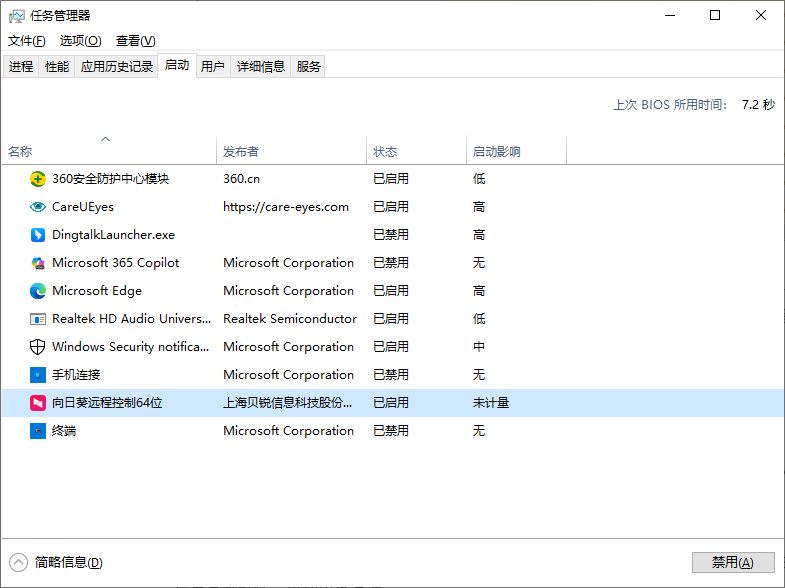Click the 360.cn publisher cell
This screenshot has width=785, height=588.
(241, 179)
